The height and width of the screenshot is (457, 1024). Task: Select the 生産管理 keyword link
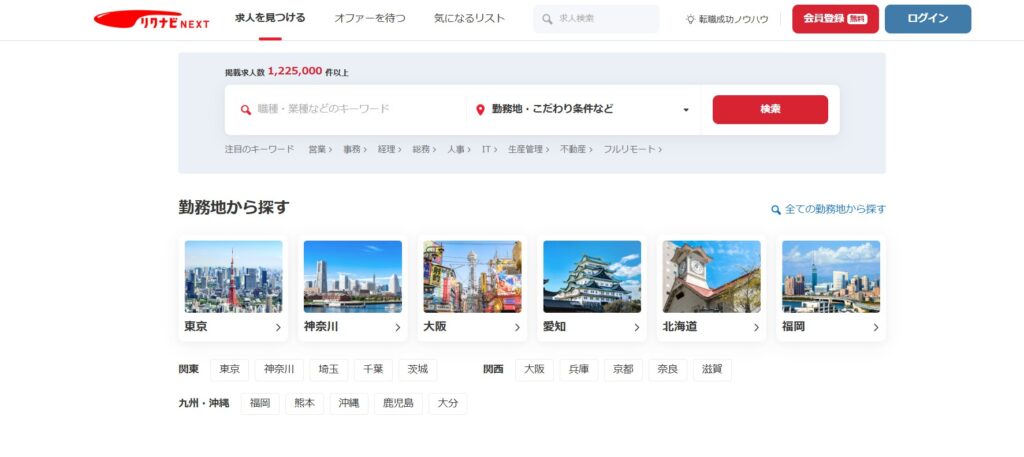pyautogui.click(x=528, y=150)
